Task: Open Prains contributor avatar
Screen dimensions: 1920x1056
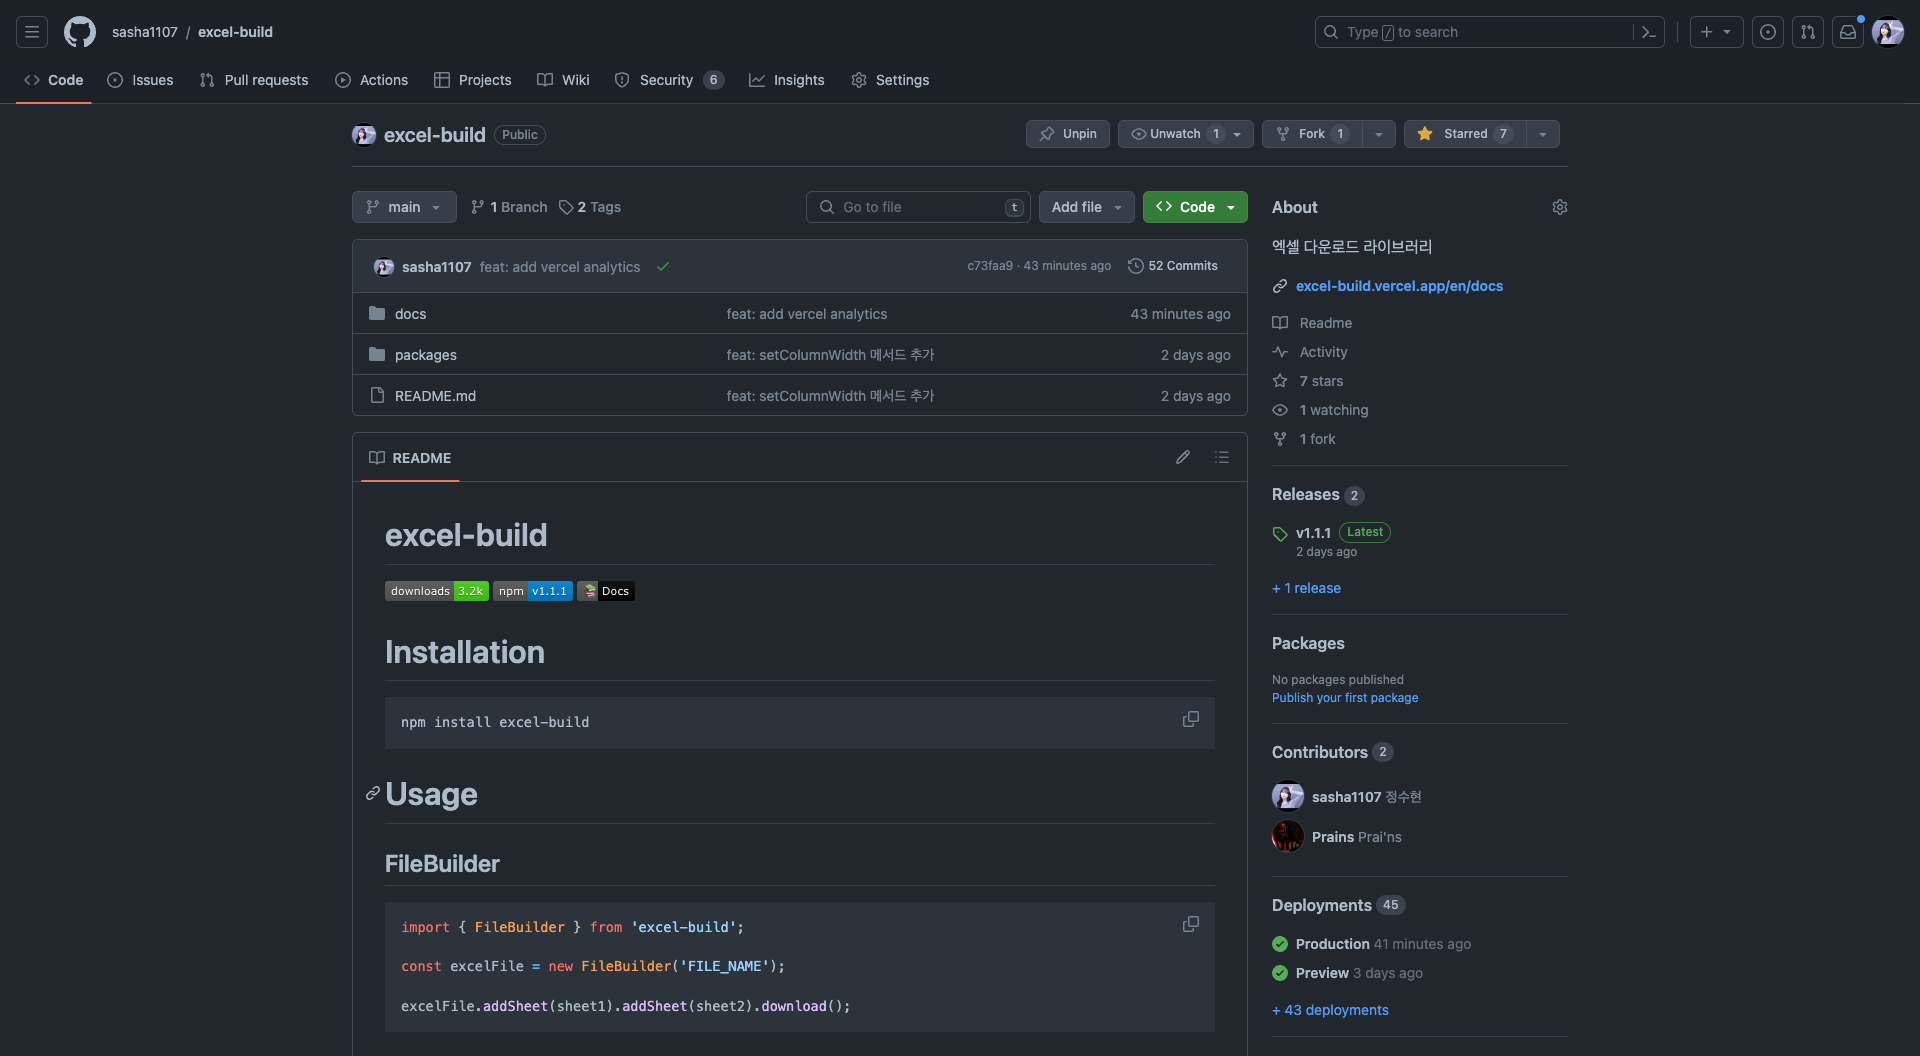Action: point(1288,836)
